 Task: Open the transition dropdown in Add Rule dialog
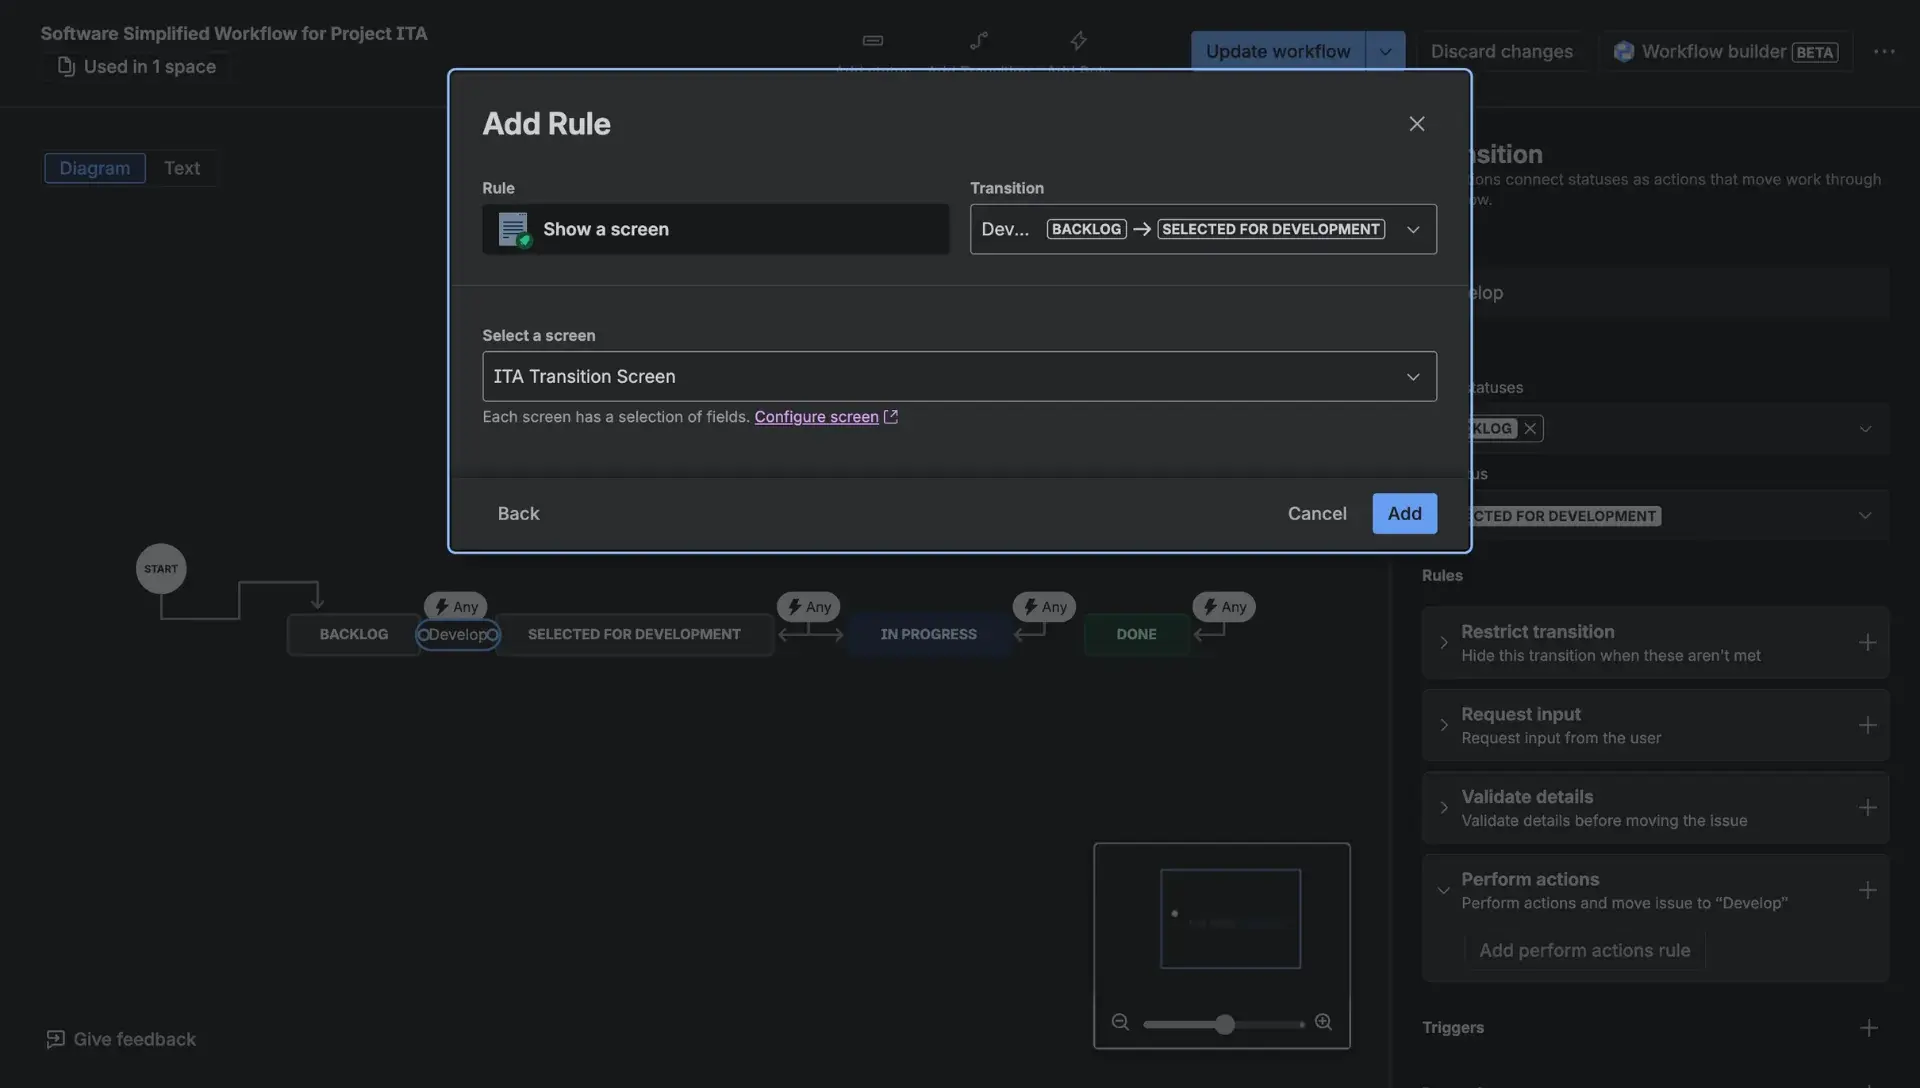click(x=1413, y=229)
